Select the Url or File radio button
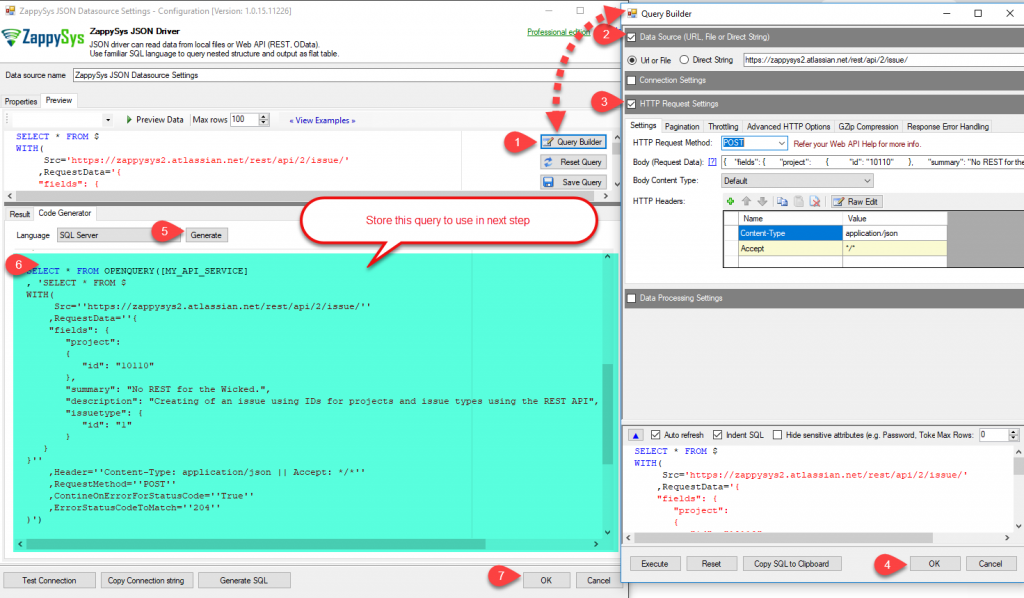This screenshot has height=598, width=1024. point(632,60)
